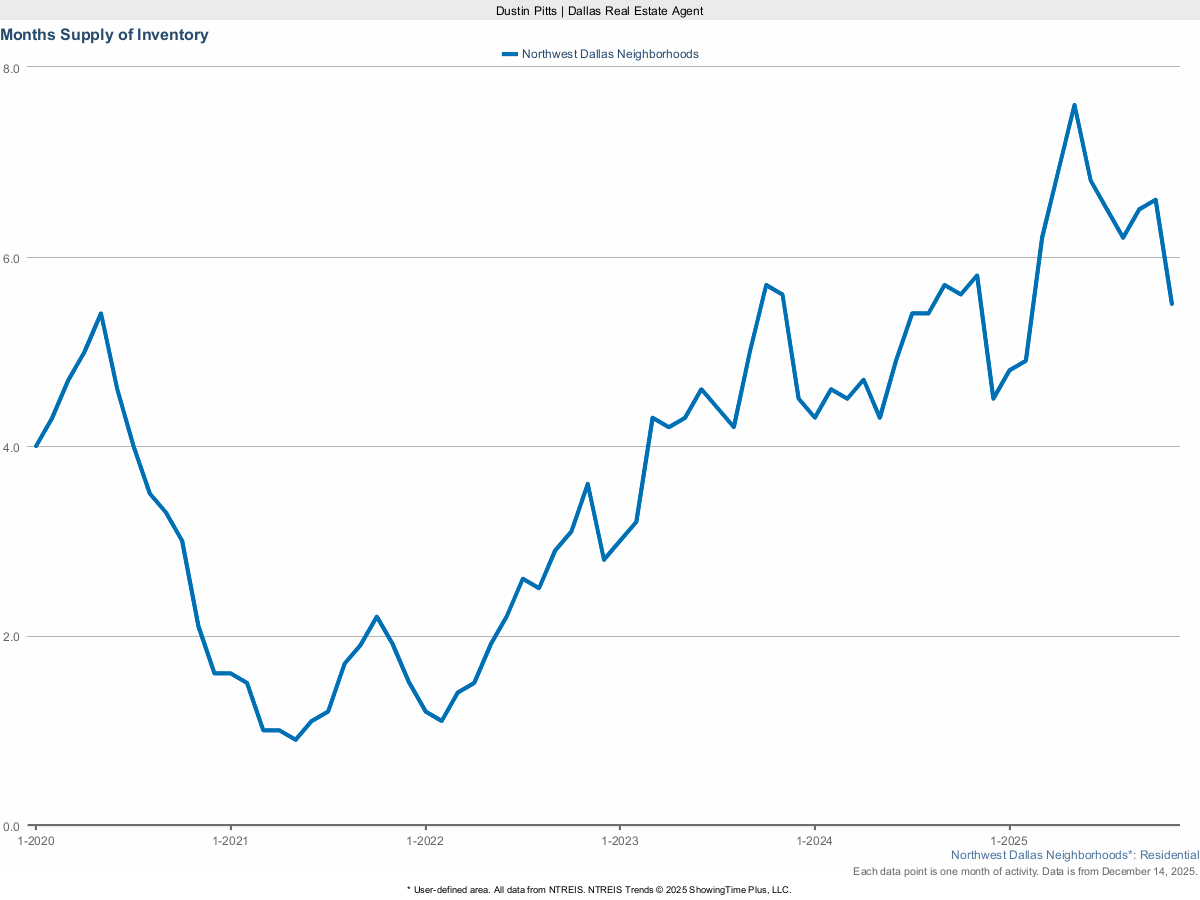This screenshot has width=1200, height=900.
Task: Click the Northwest Dallas Neighborhoods legend label
Action: coord(610,54)
